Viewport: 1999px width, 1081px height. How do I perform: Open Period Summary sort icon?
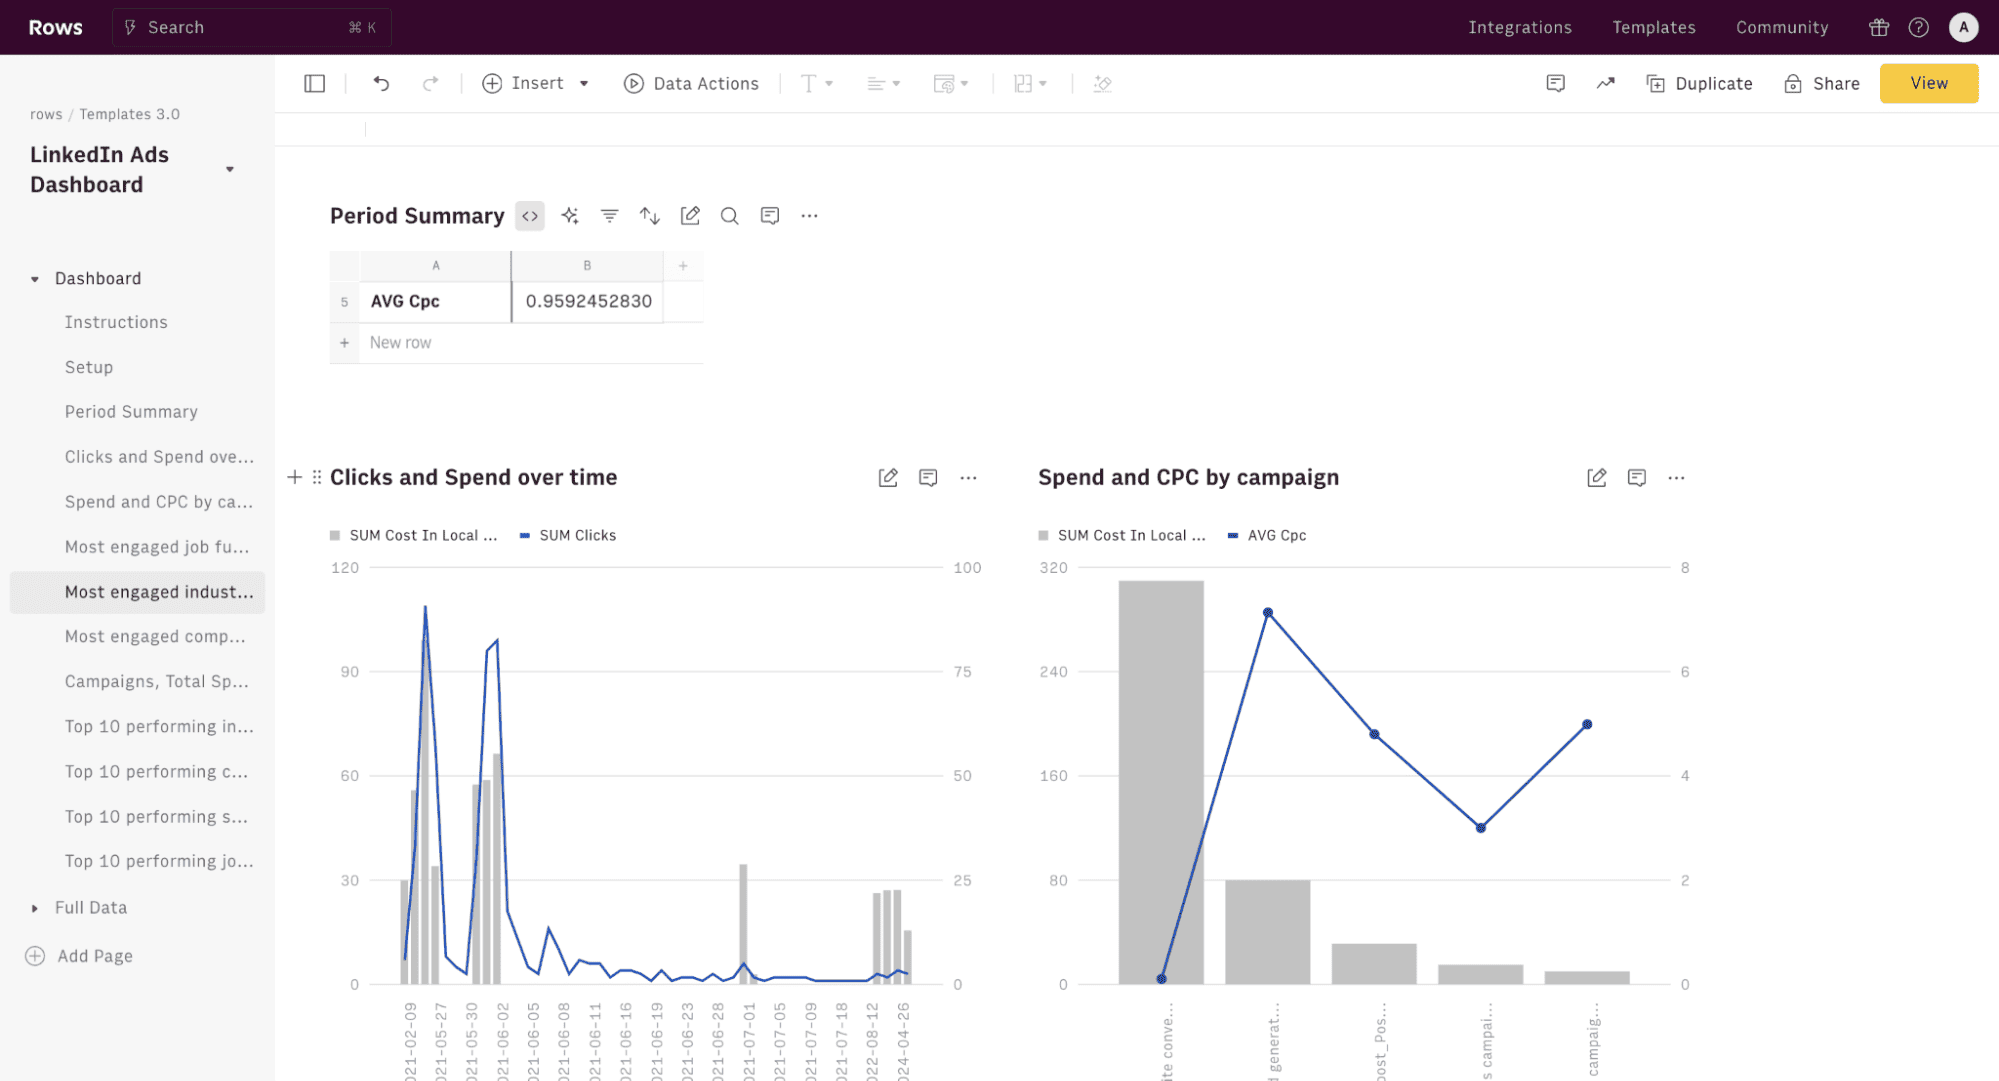click(650, 216)
